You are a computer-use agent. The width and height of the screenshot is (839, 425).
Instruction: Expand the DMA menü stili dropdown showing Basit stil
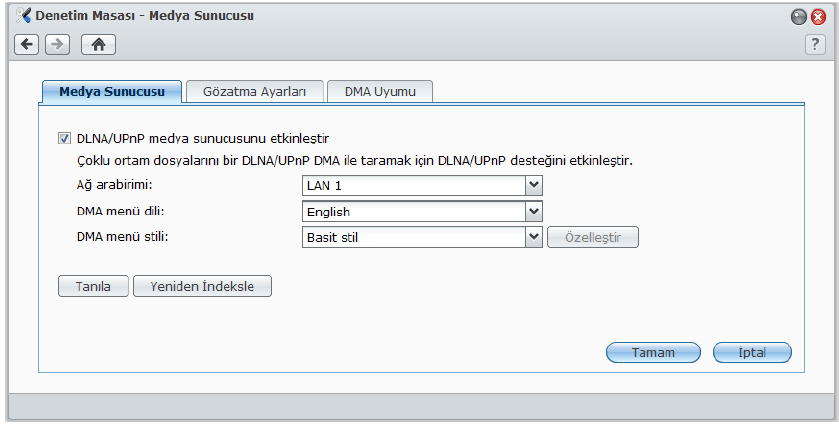pyautogui.click(x=534, y=237)
